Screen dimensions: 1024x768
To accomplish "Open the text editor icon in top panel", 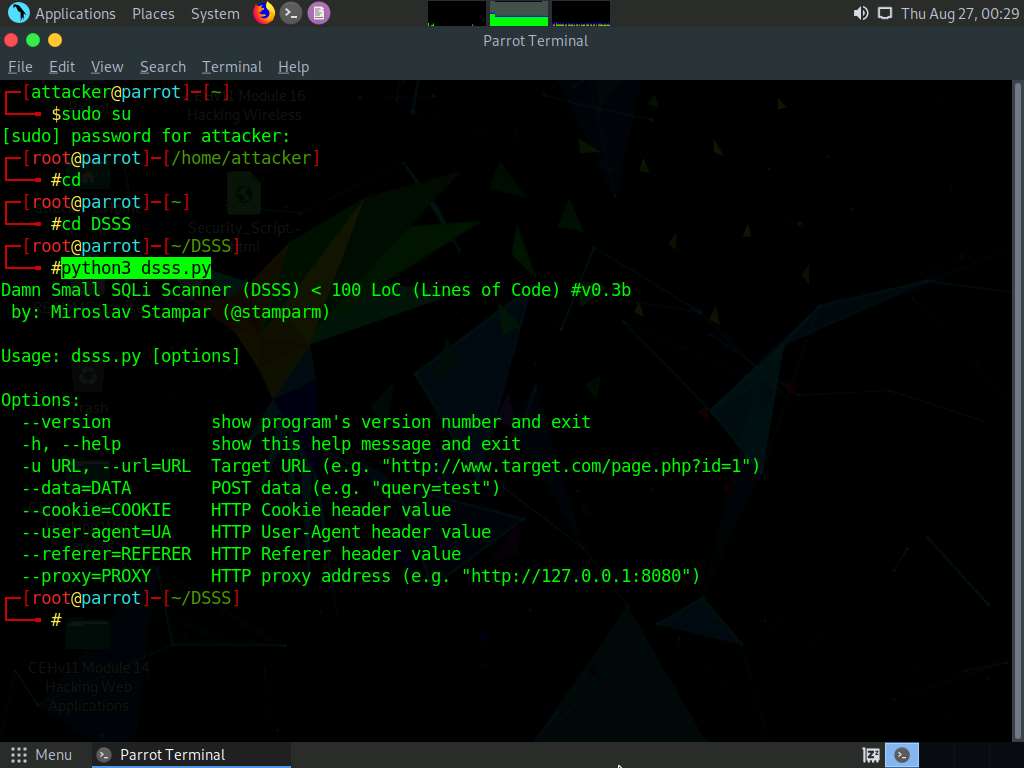I will click(319, 13).
